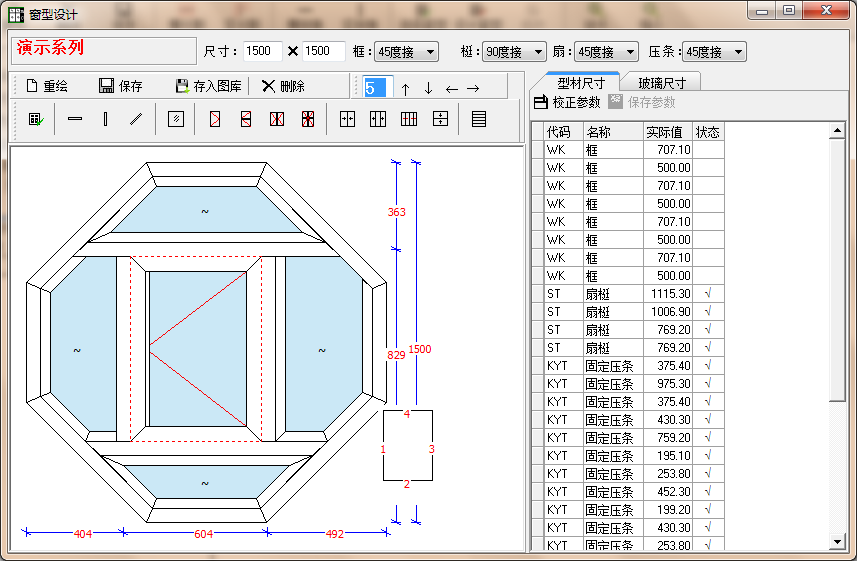Click the 404 width dimension label
857x561 pixels.
[x=83, y=534]
